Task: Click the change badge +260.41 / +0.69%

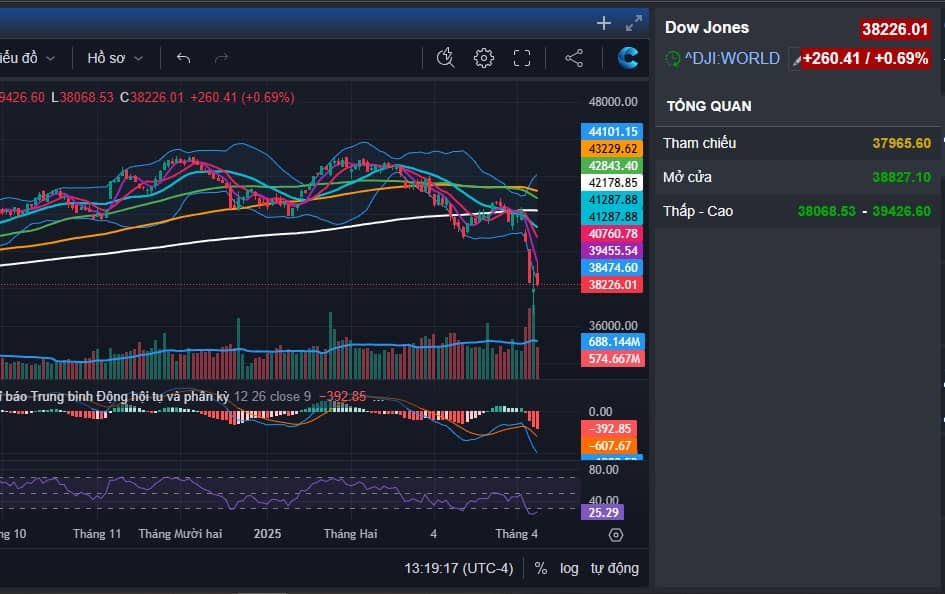Action: point(865,58)
